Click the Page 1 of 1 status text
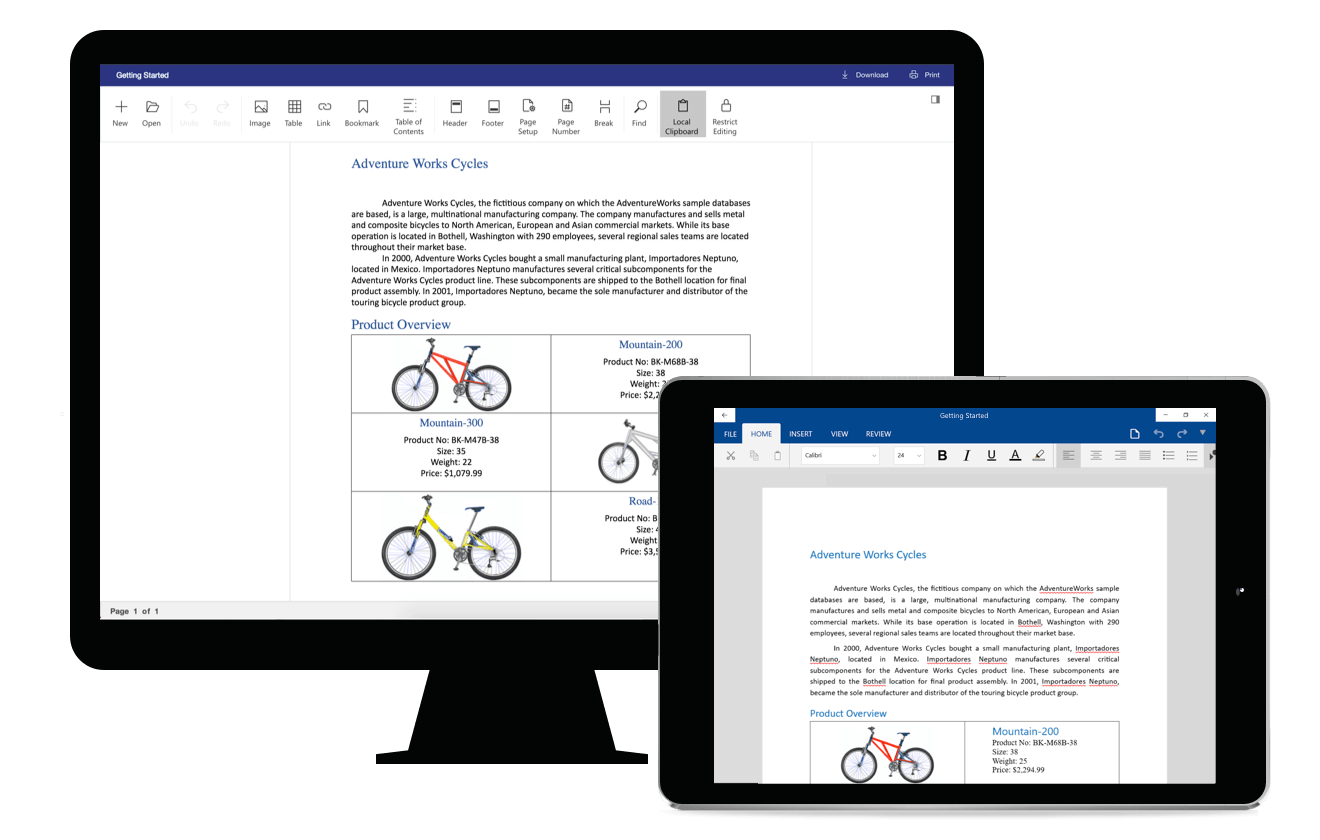 [134, 611]
